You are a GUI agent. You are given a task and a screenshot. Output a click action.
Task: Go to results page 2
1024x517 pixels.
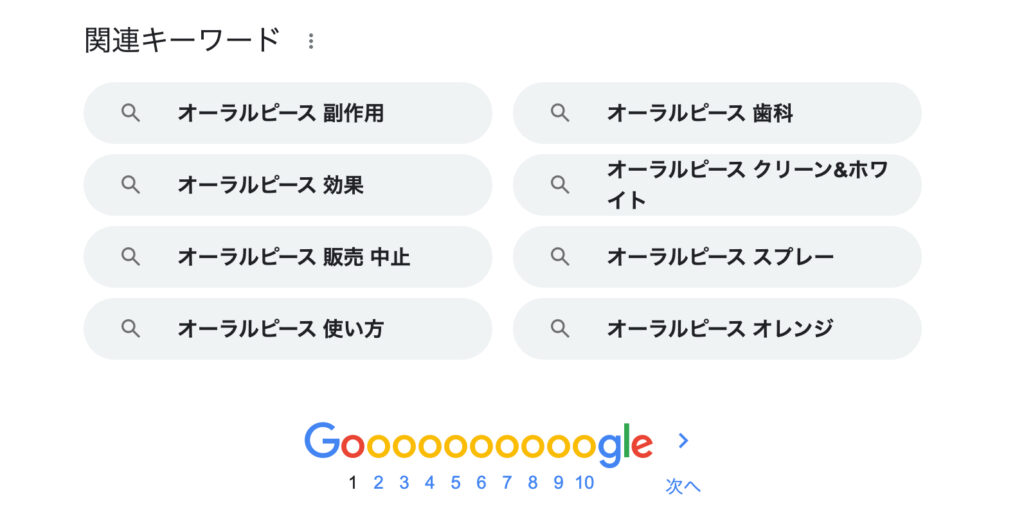(378, 482)
